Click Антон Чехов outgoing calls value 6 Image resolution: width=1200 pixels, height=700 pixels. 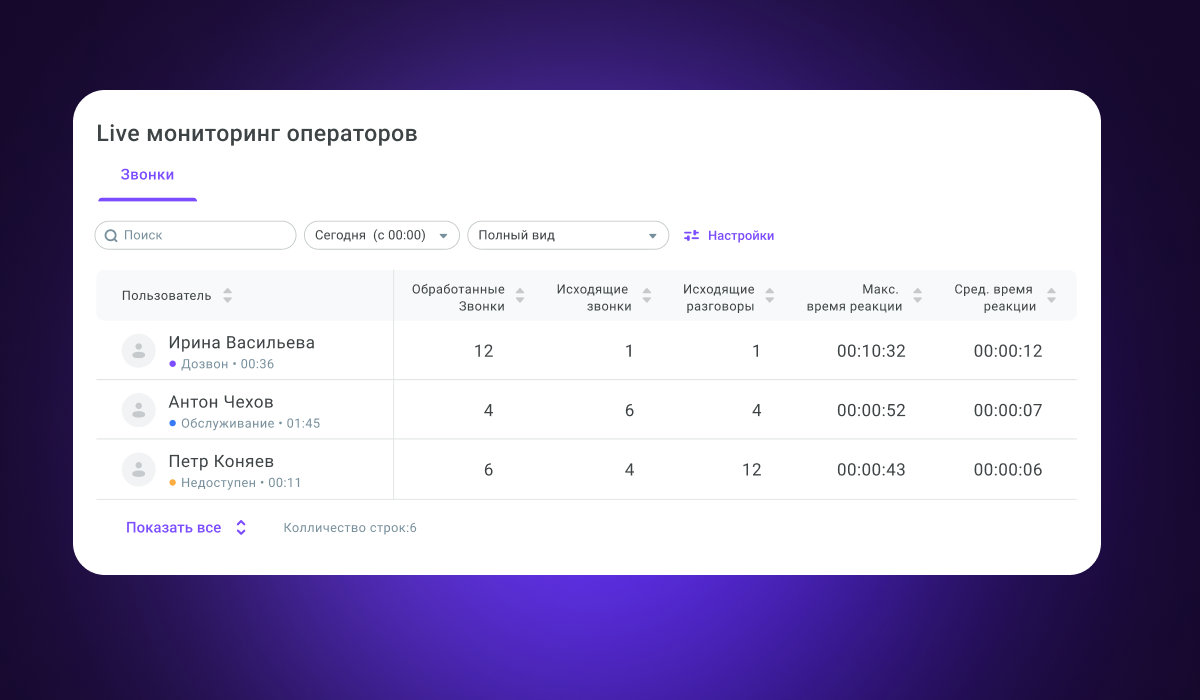click(629, 410)
